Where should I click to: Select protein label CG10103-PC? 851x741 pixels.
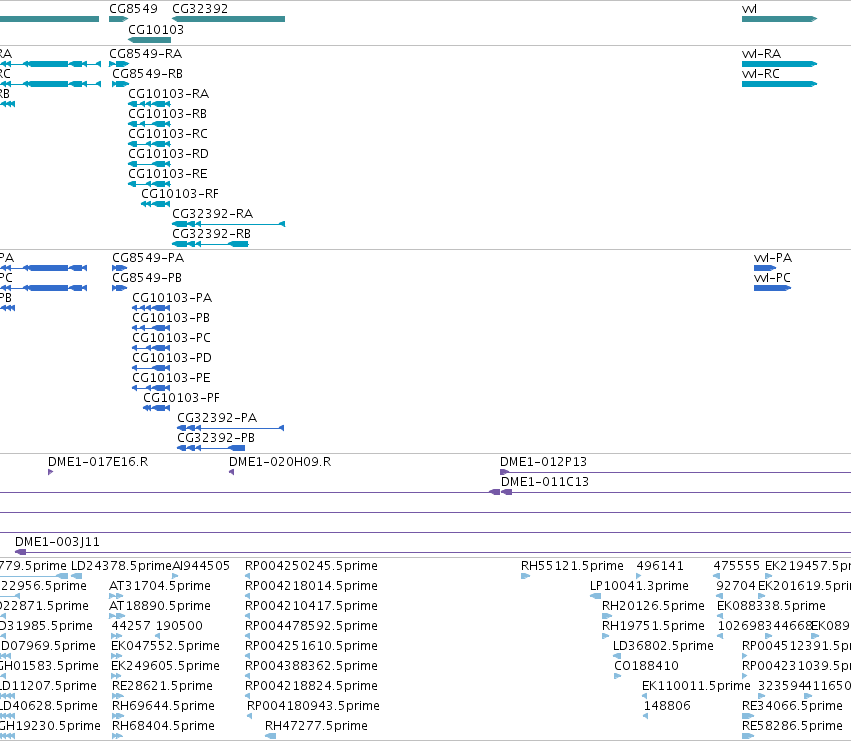click(x=172, y=338)
